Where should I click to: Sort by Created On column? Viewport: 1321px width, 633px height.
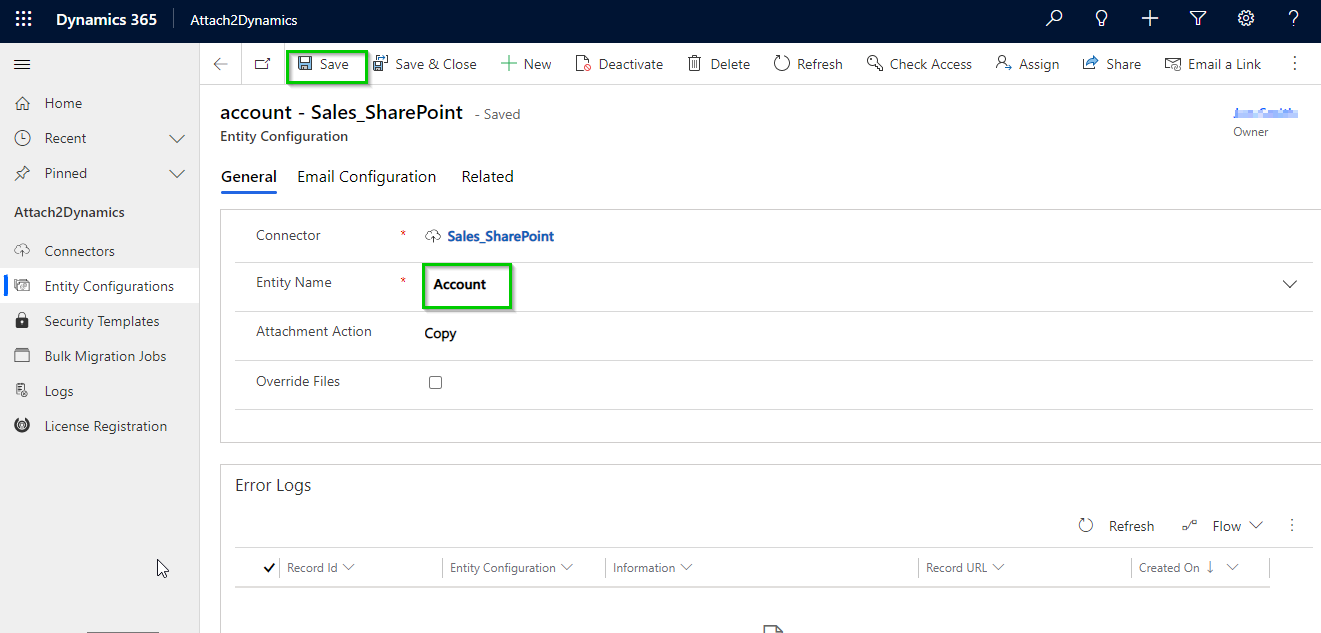1189,568
